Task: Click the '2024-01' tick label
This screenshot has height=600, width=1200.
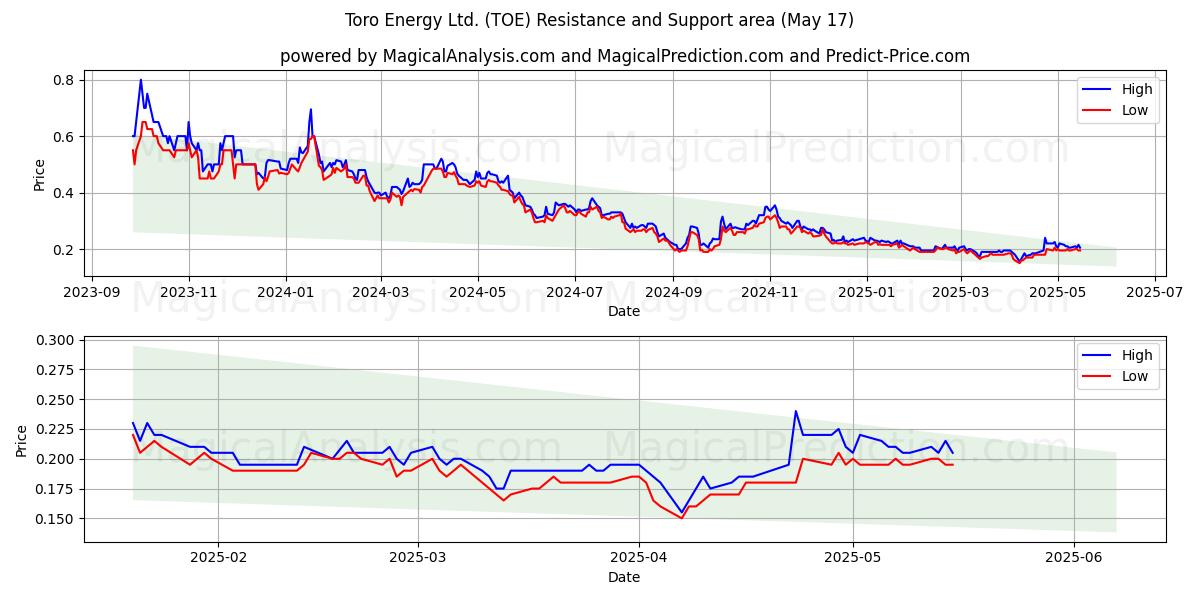Action: point(286,292)
